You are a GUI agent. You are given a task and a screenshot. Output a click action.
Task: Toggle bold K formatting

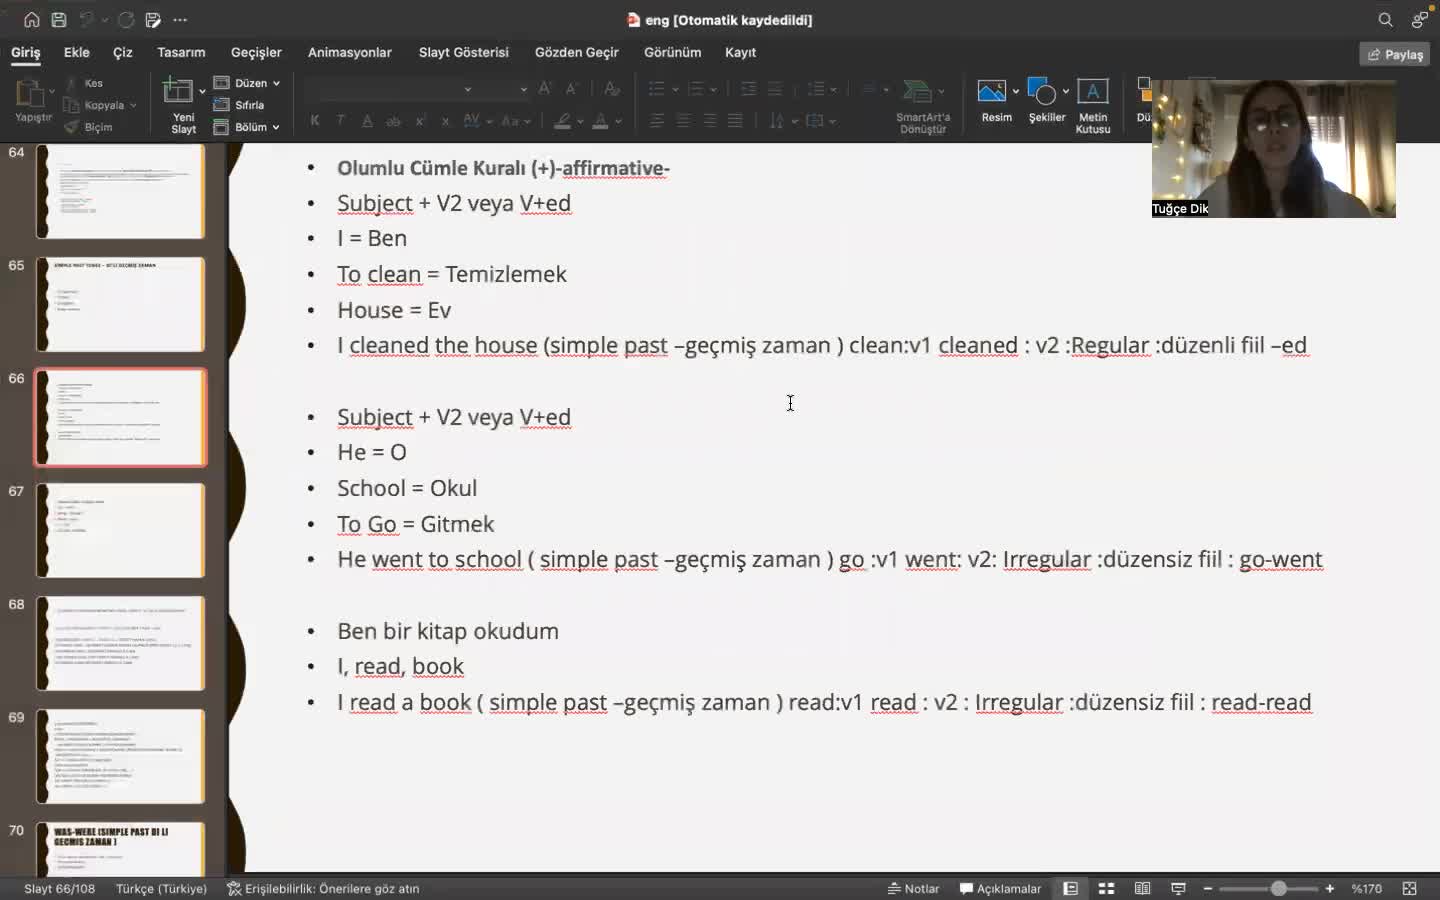315,121
